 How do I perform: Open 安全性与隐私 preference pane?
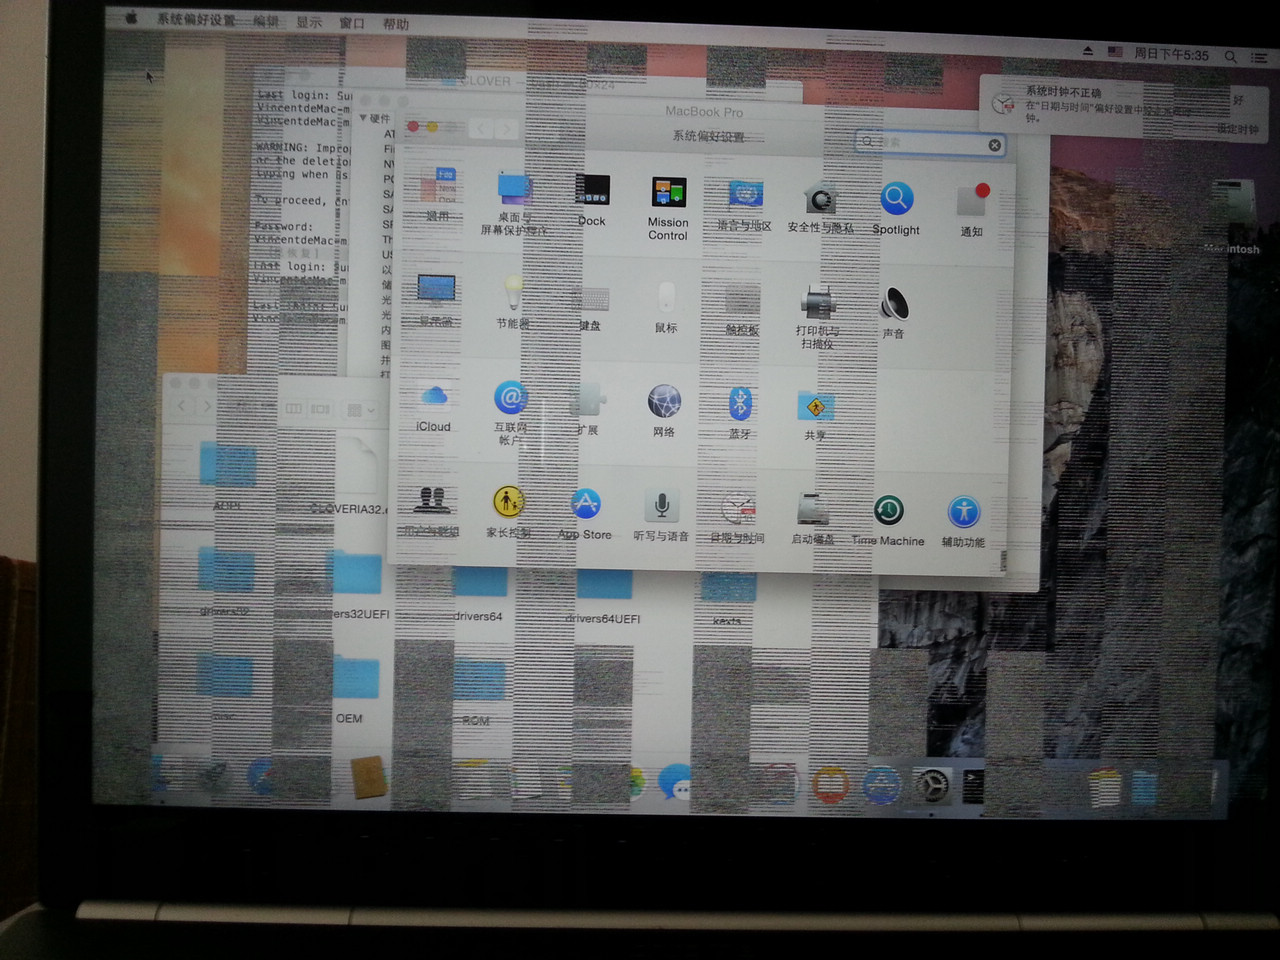(x=820, y=207)
